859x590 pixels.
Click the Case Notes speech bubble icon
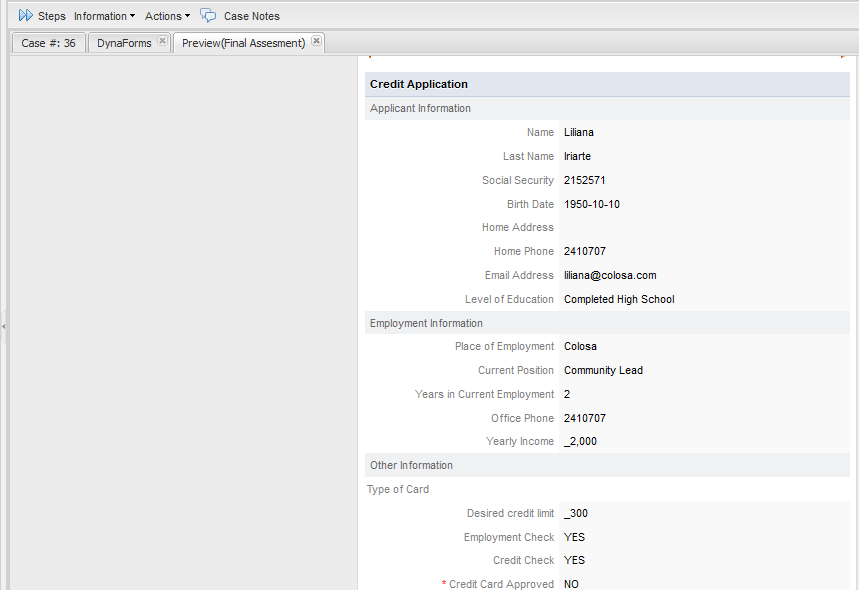(208, 16)
